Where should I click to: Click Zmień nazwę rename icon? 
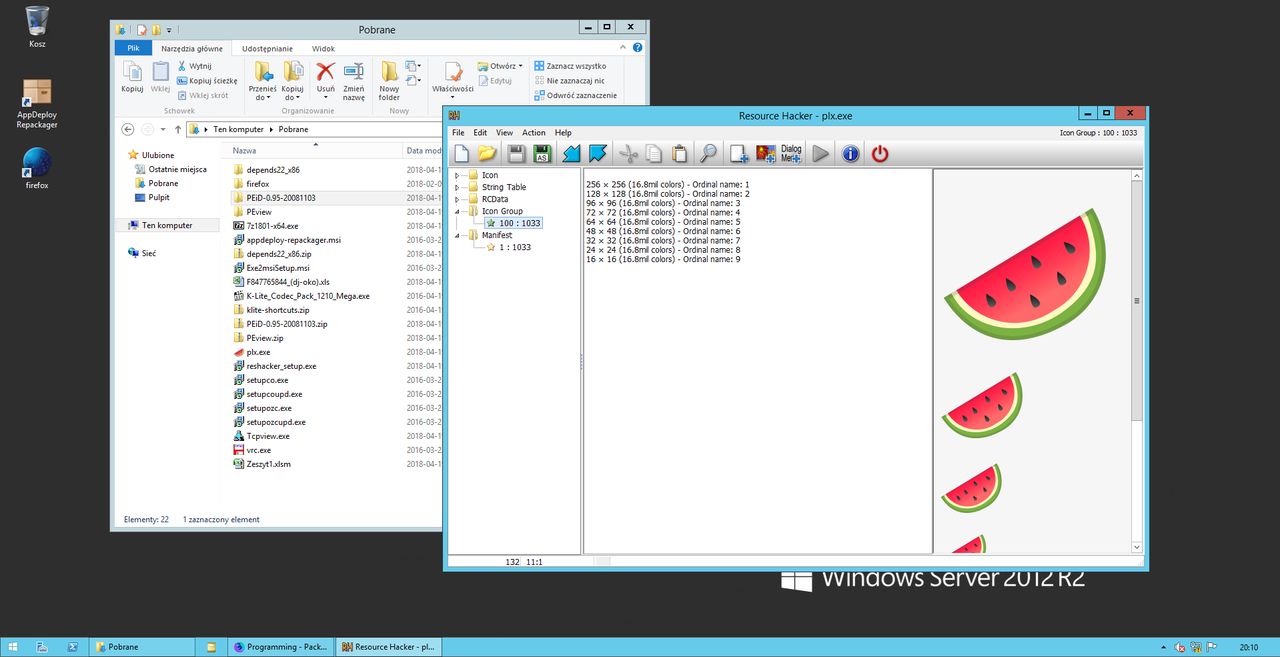pos(353,80)
